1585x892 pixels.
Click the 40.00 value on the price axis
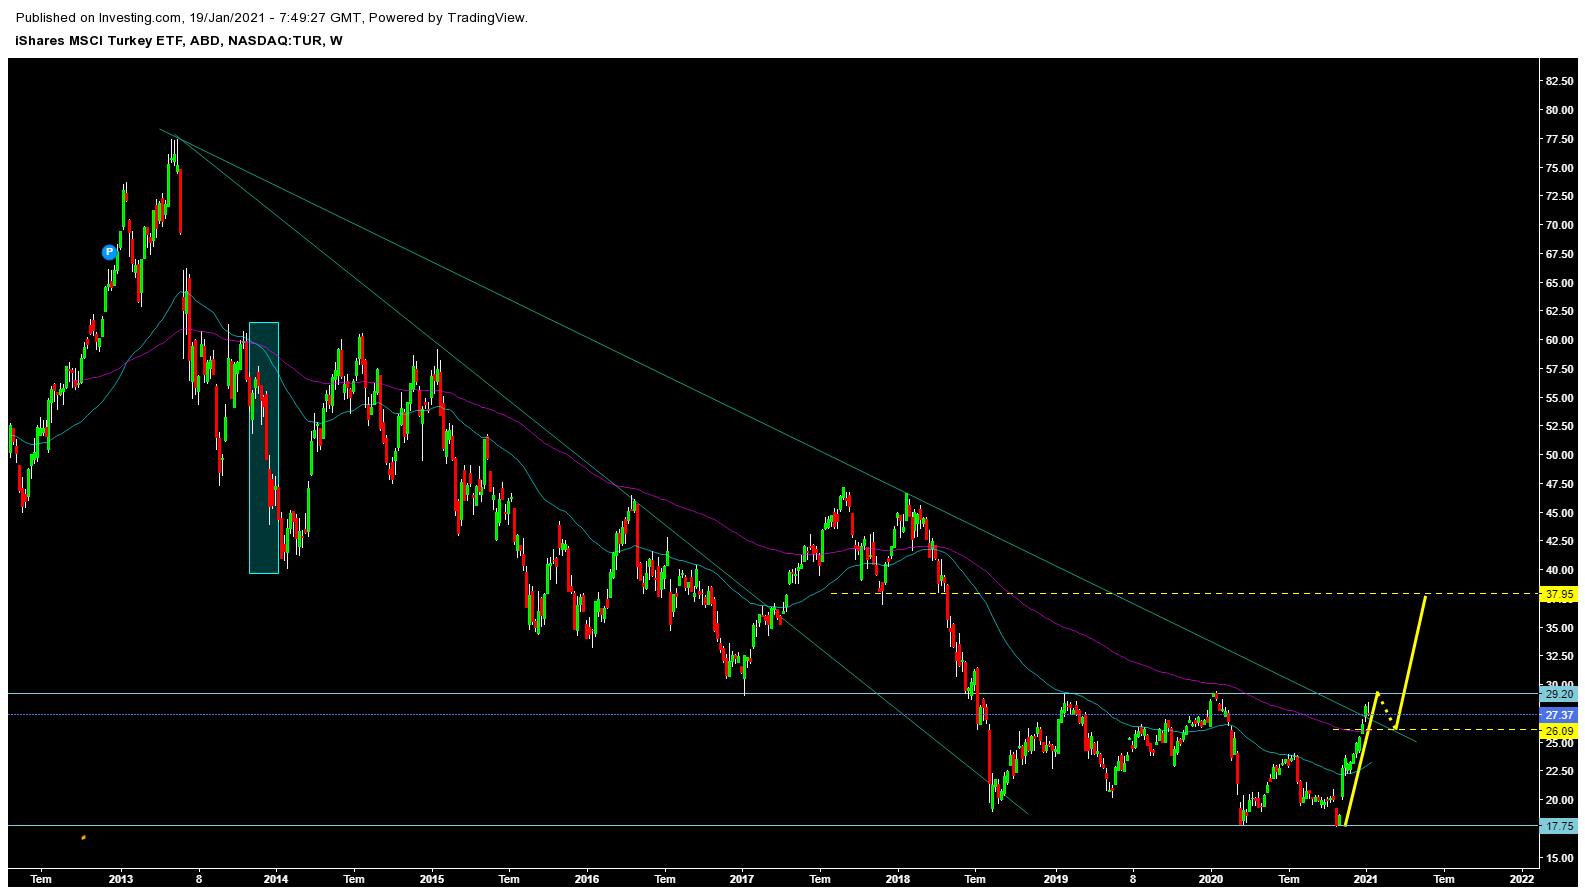[1559, 570]
